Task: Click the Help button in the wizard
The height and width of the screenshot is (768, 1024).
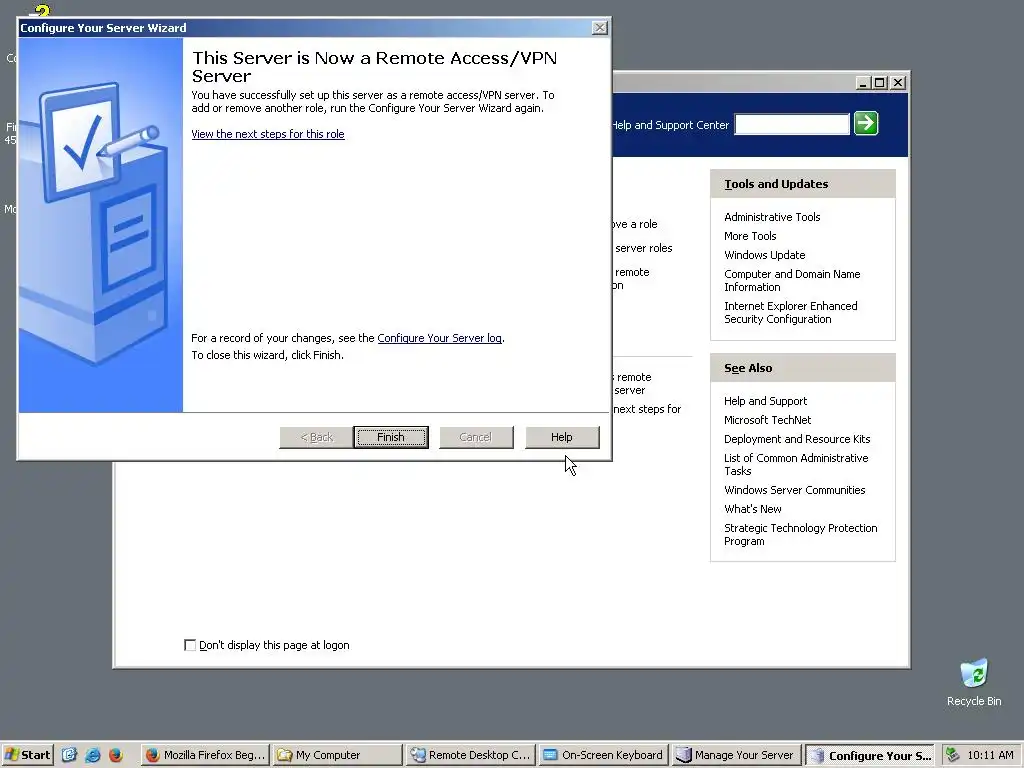Action: [x=562, y=437]
